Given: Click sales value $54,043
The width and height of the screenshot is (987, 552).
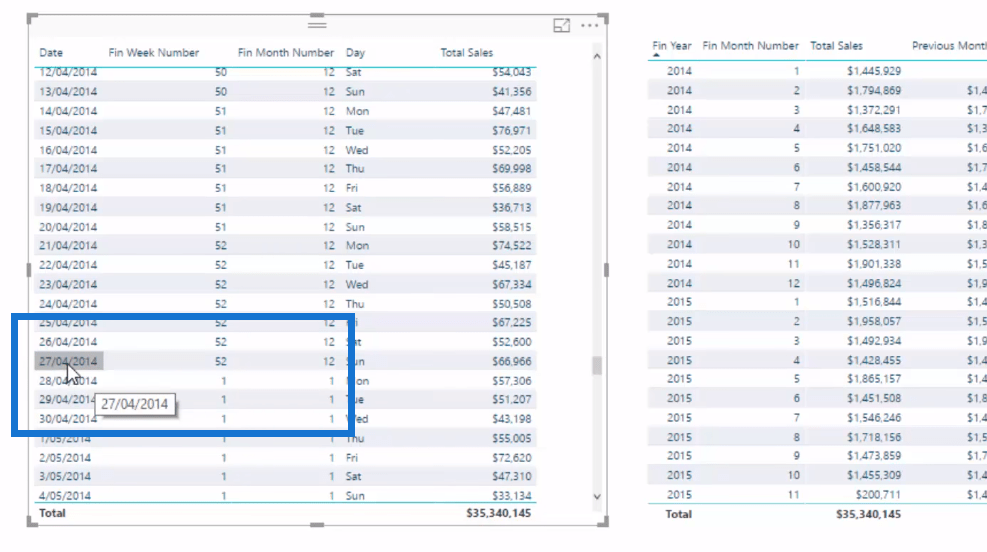Looking at the screenshot, I should [x=512, y=72].
